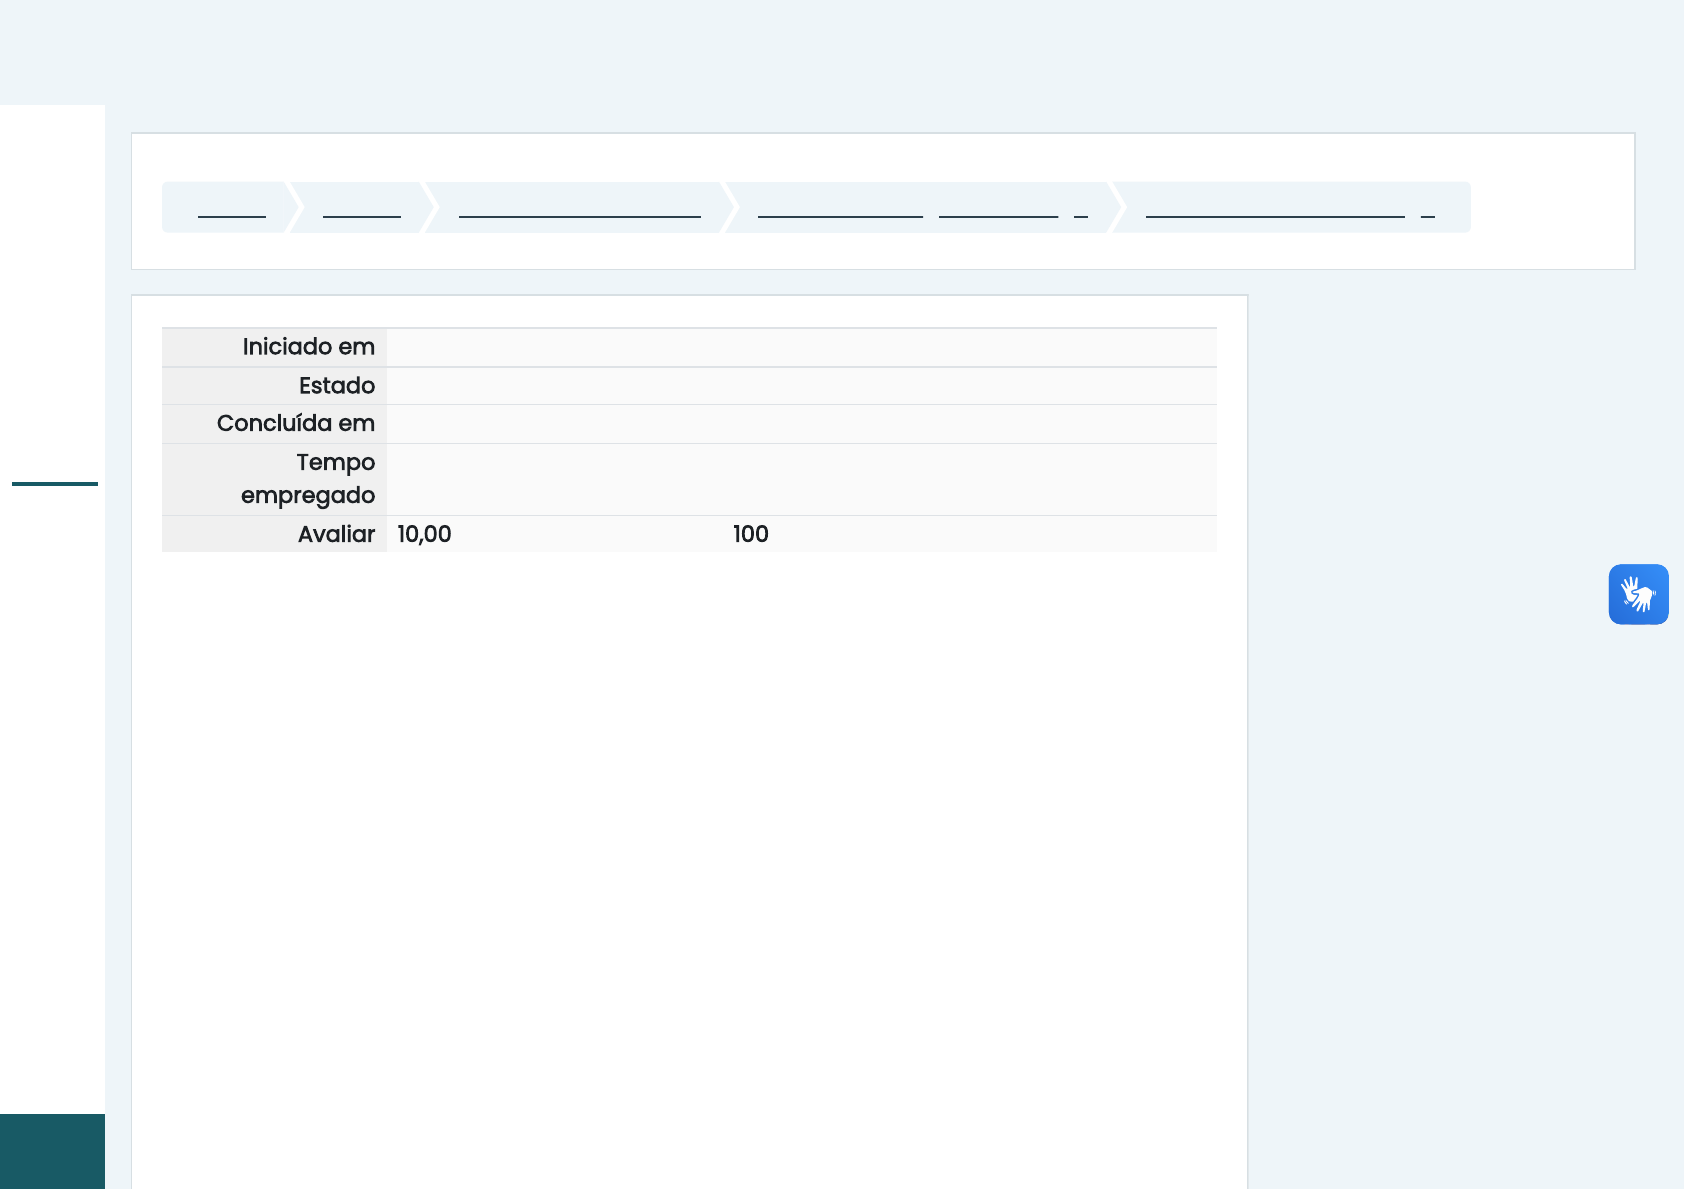Click the 'Iniciado em' row label

click(308, 347)
